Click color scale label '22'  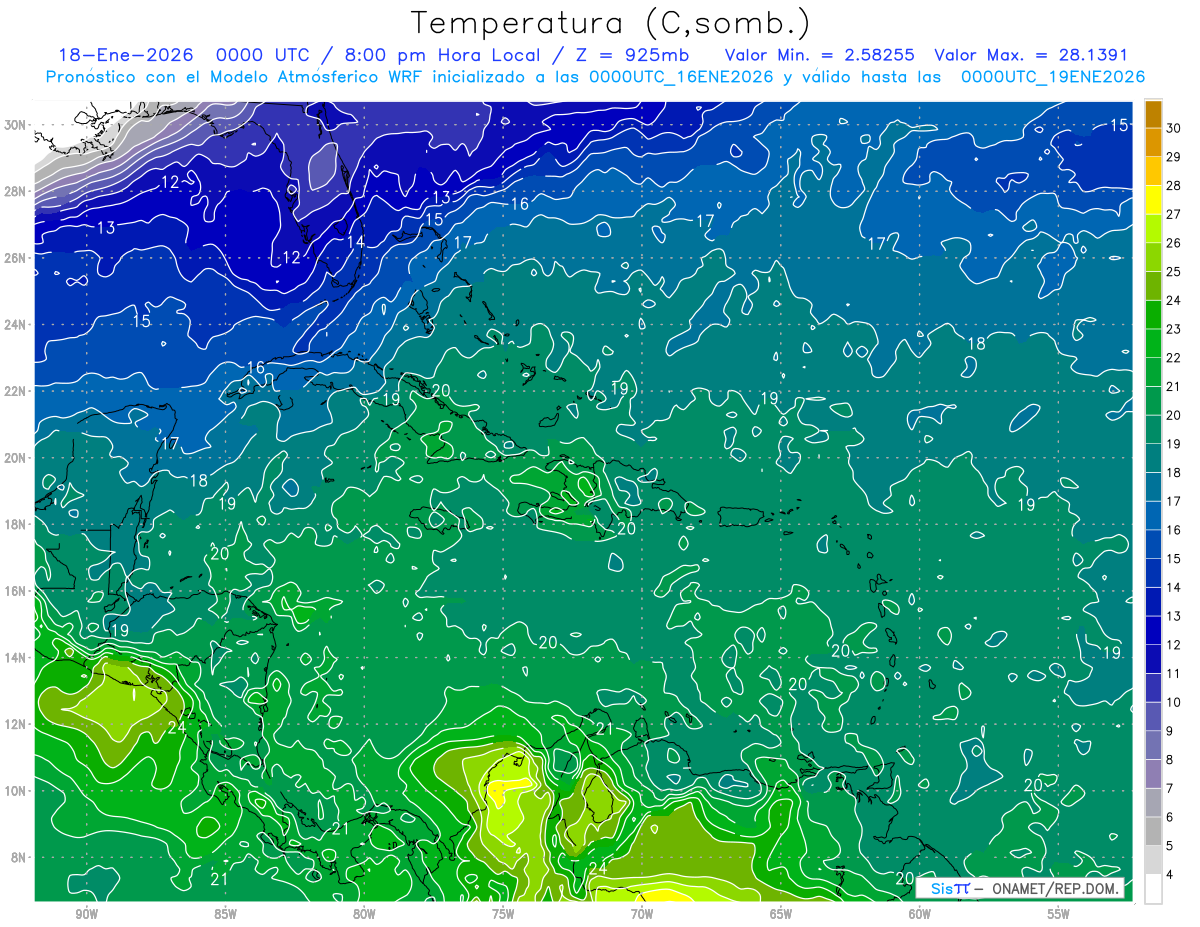pos(1174,358)
